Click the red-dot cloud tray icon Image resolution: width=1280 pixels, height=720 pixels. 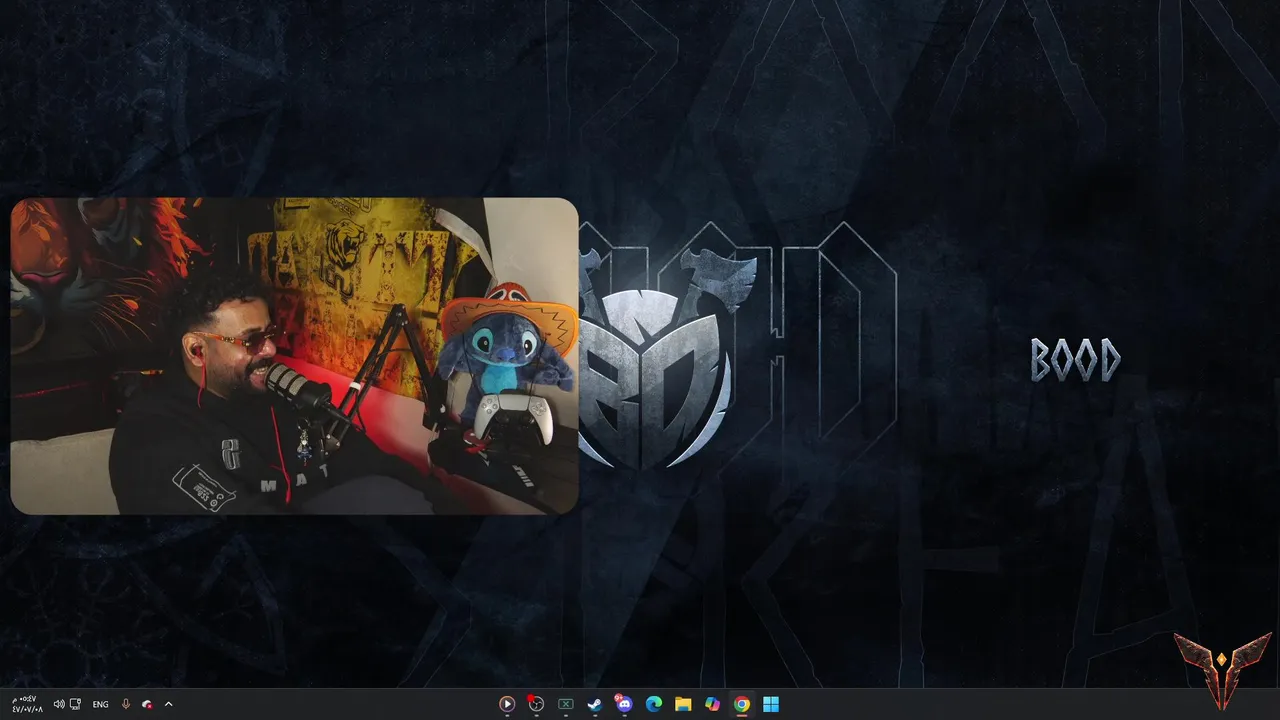tap(147, 704)
